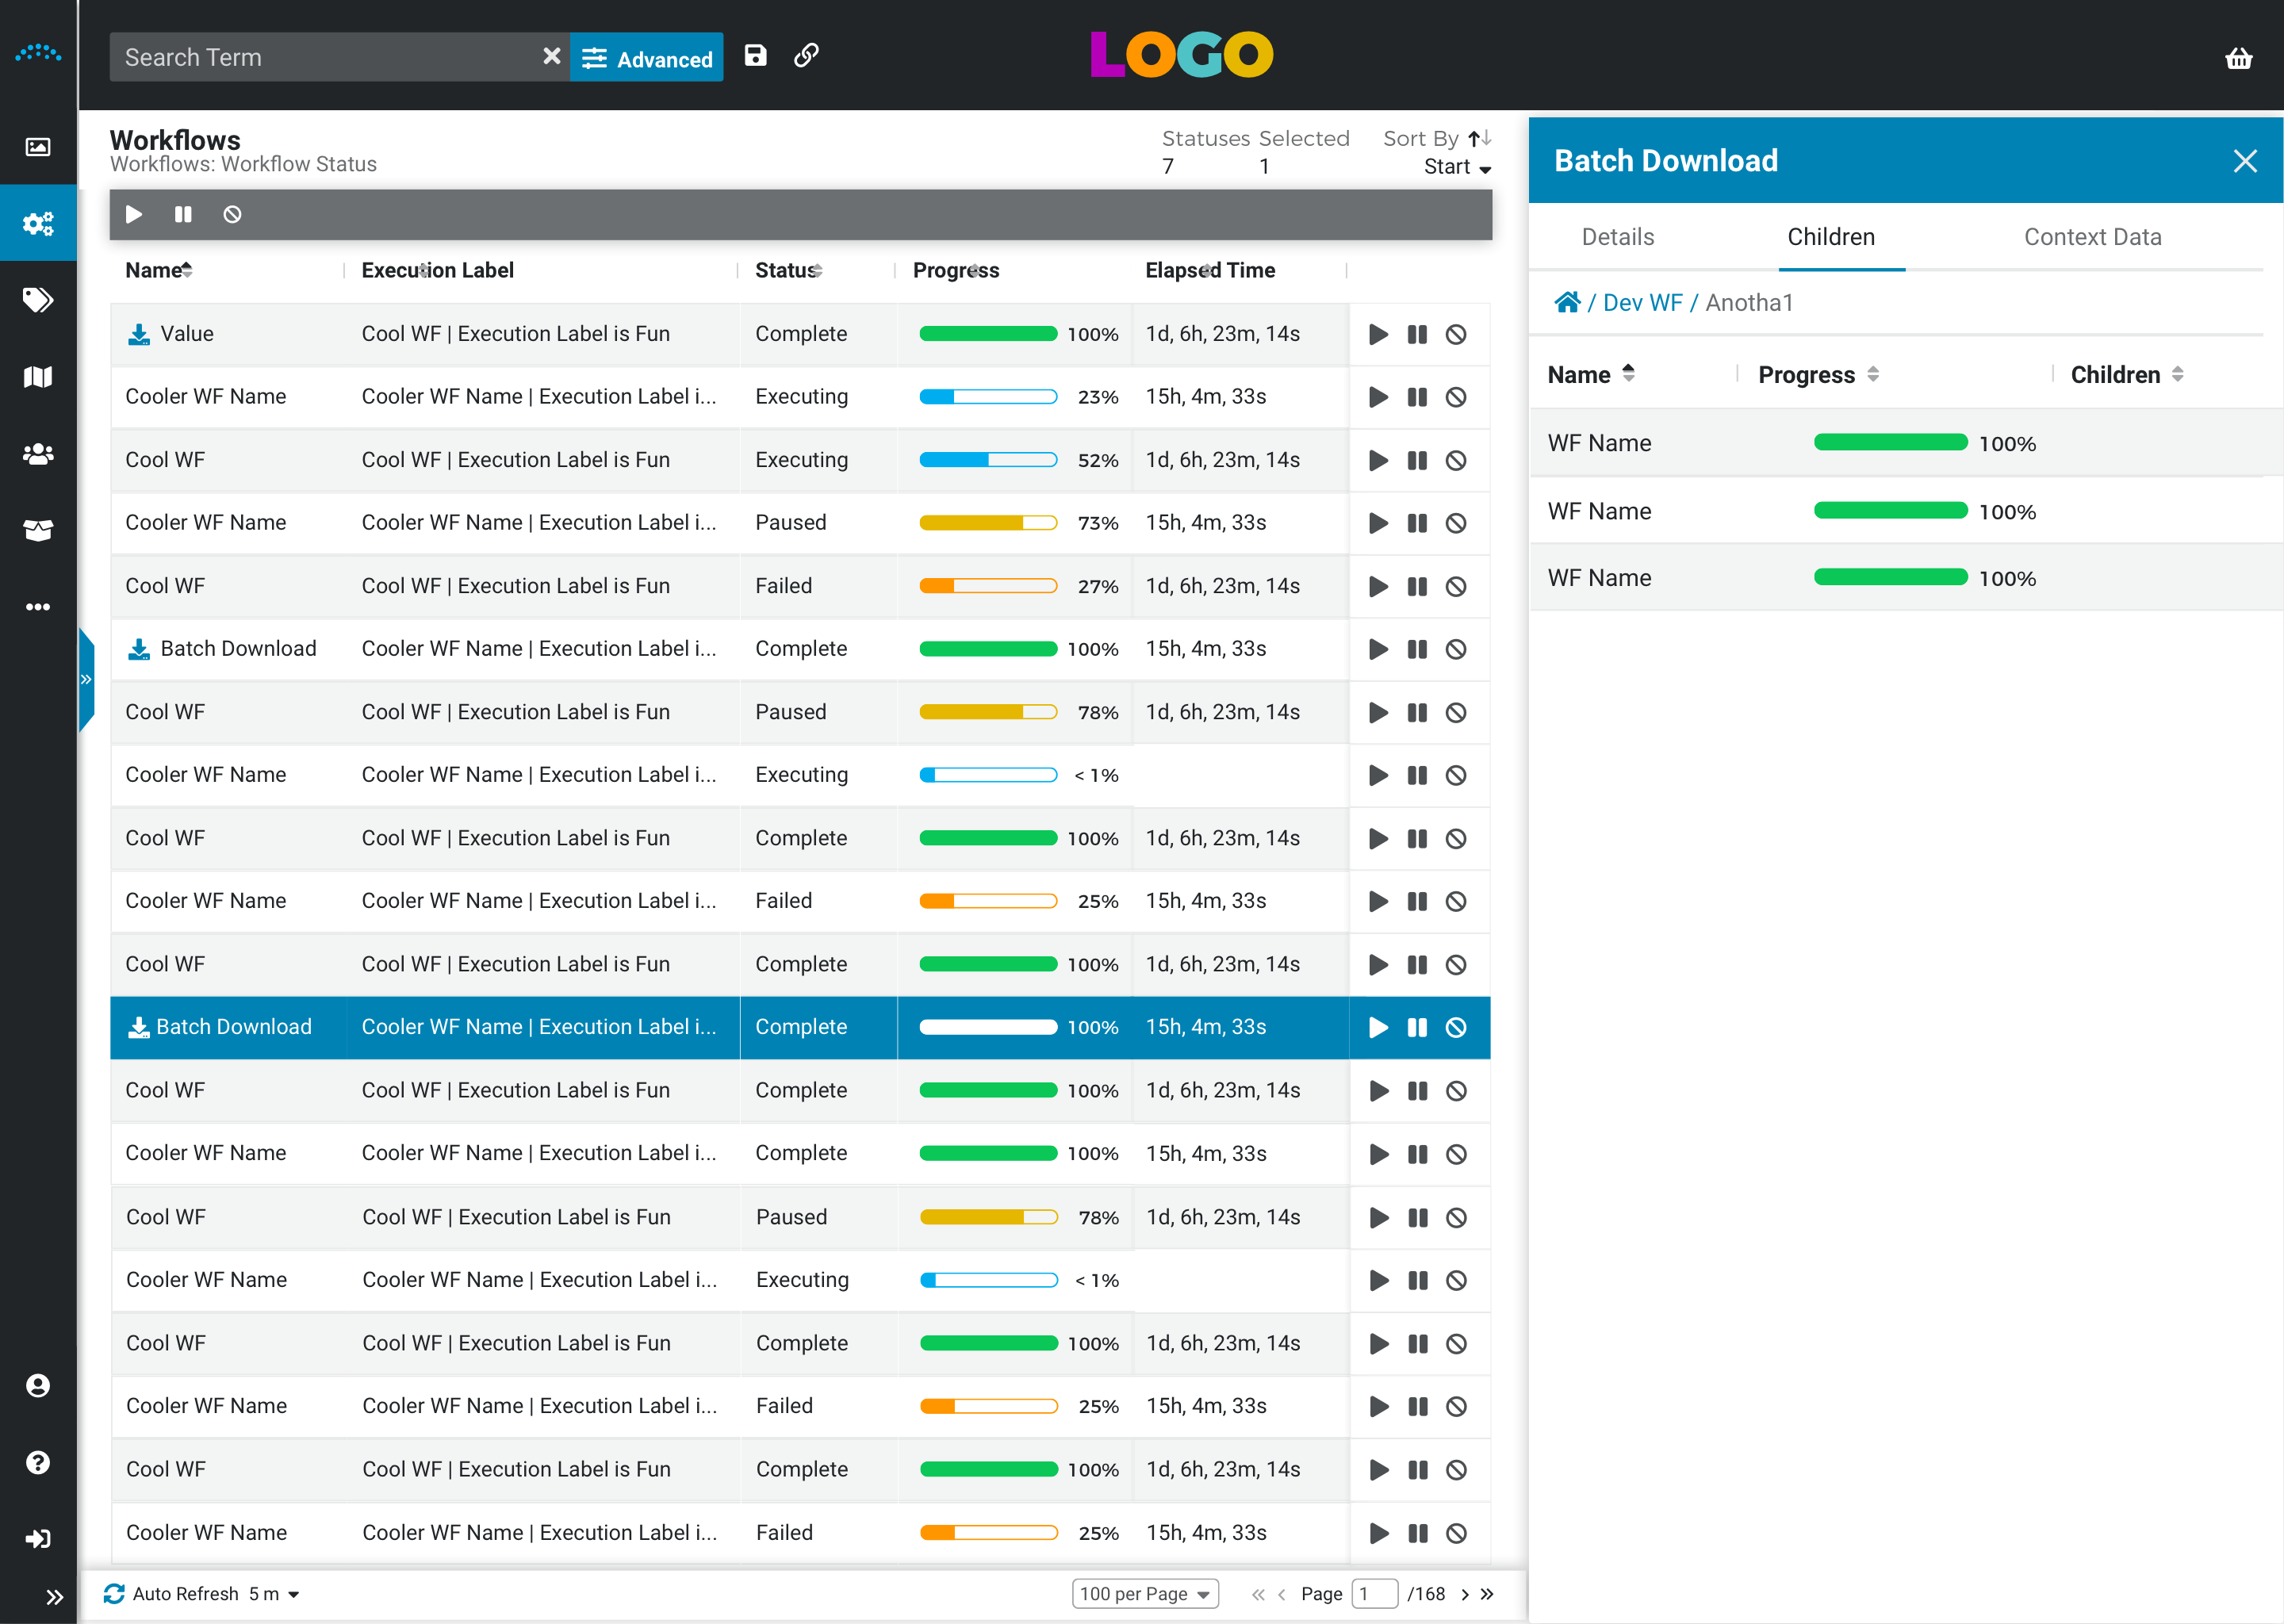This screenshot has width=2284, height=1624.
Task: Click the Anotha1 breadcrumb text
Action: coord(1749,302)
